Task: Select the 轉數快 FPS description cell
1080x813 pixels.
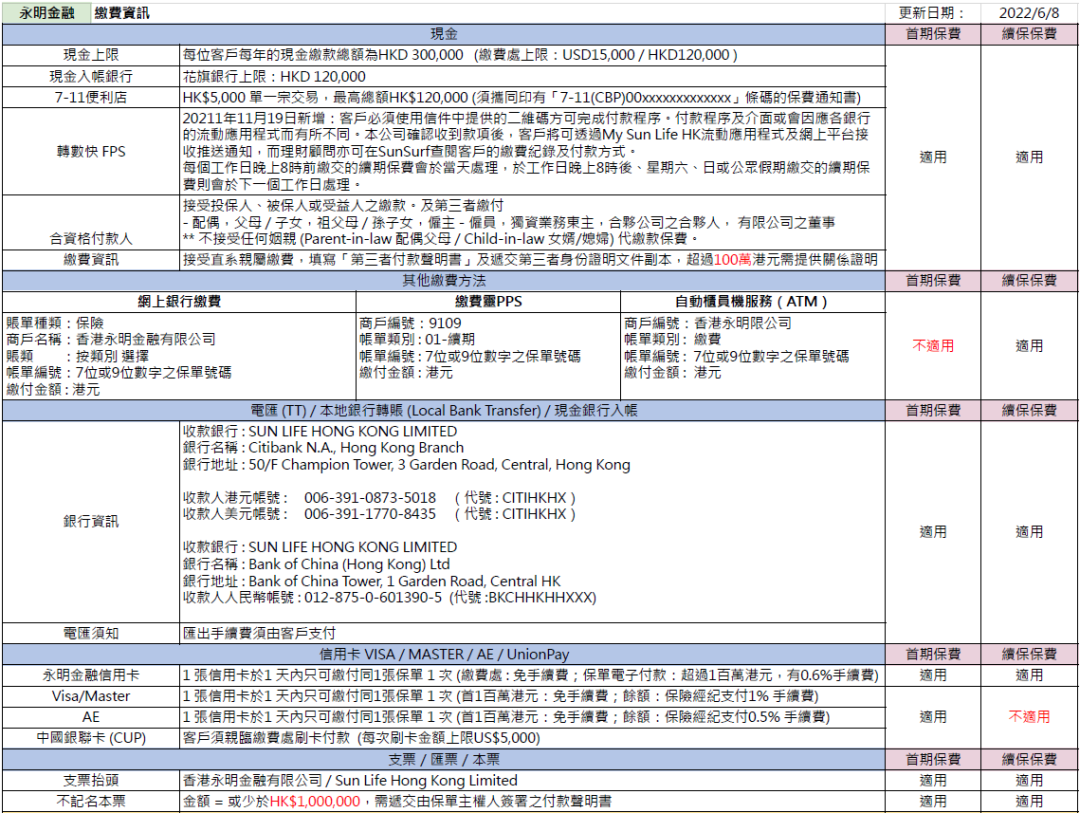Action: tap(529, 152)
